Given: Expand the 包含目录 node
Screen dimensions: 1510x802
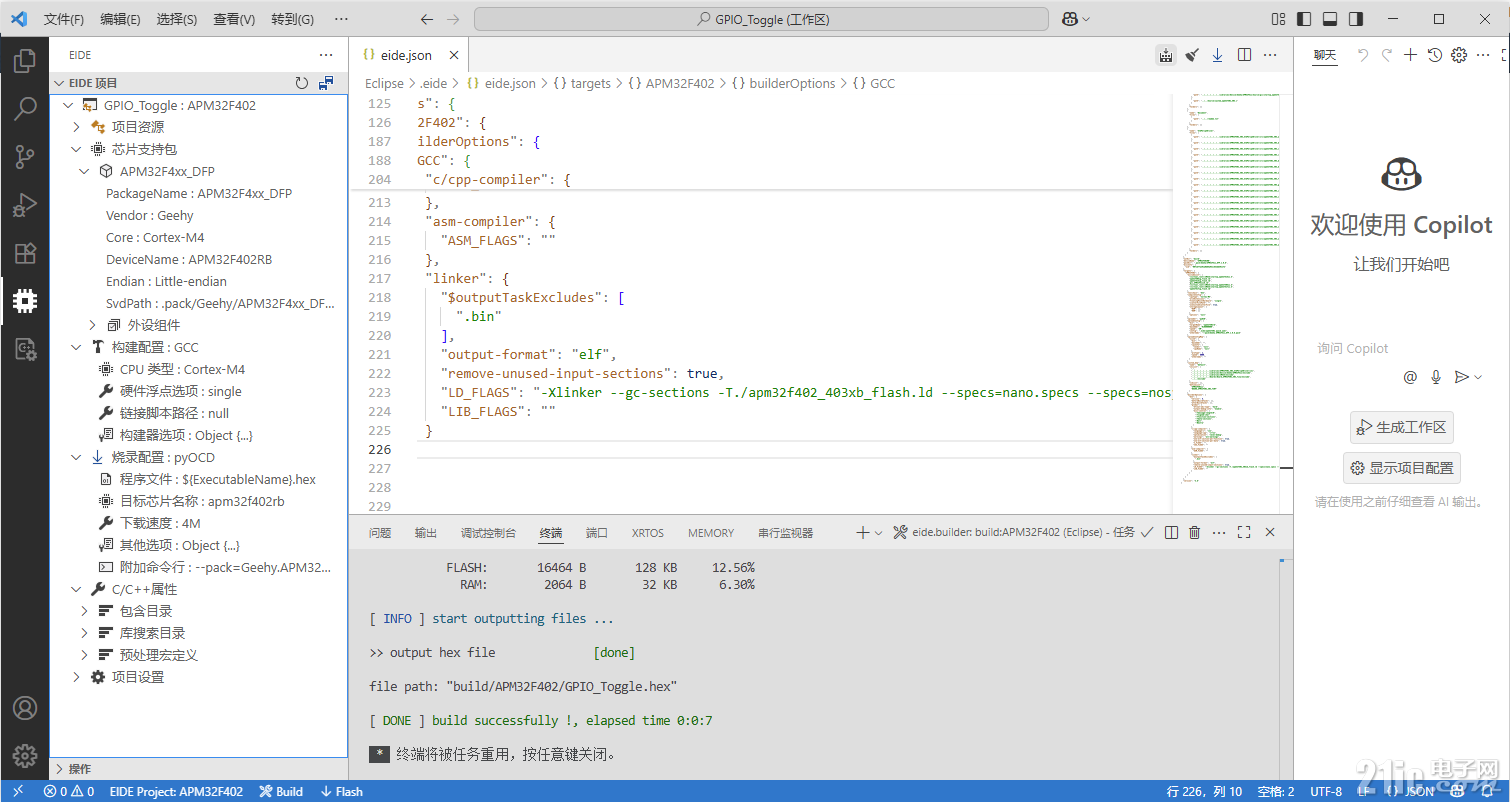Looking at the screenshot, I should coord(84,611).
